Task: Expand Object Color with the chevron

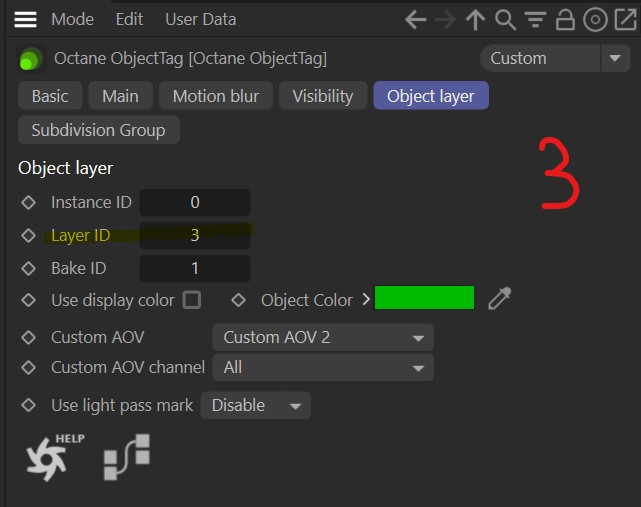Action: point(366,300)
